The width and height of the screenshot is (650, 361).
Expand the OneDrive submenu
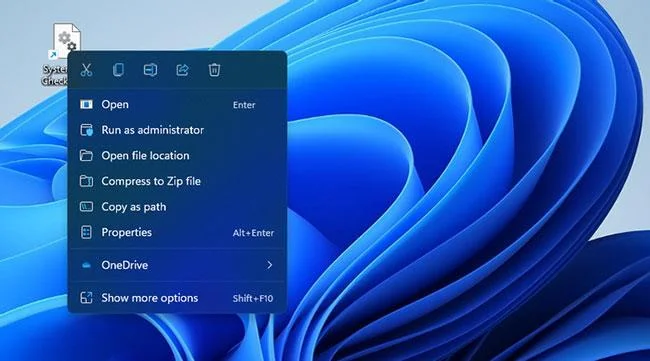(177, 265)
